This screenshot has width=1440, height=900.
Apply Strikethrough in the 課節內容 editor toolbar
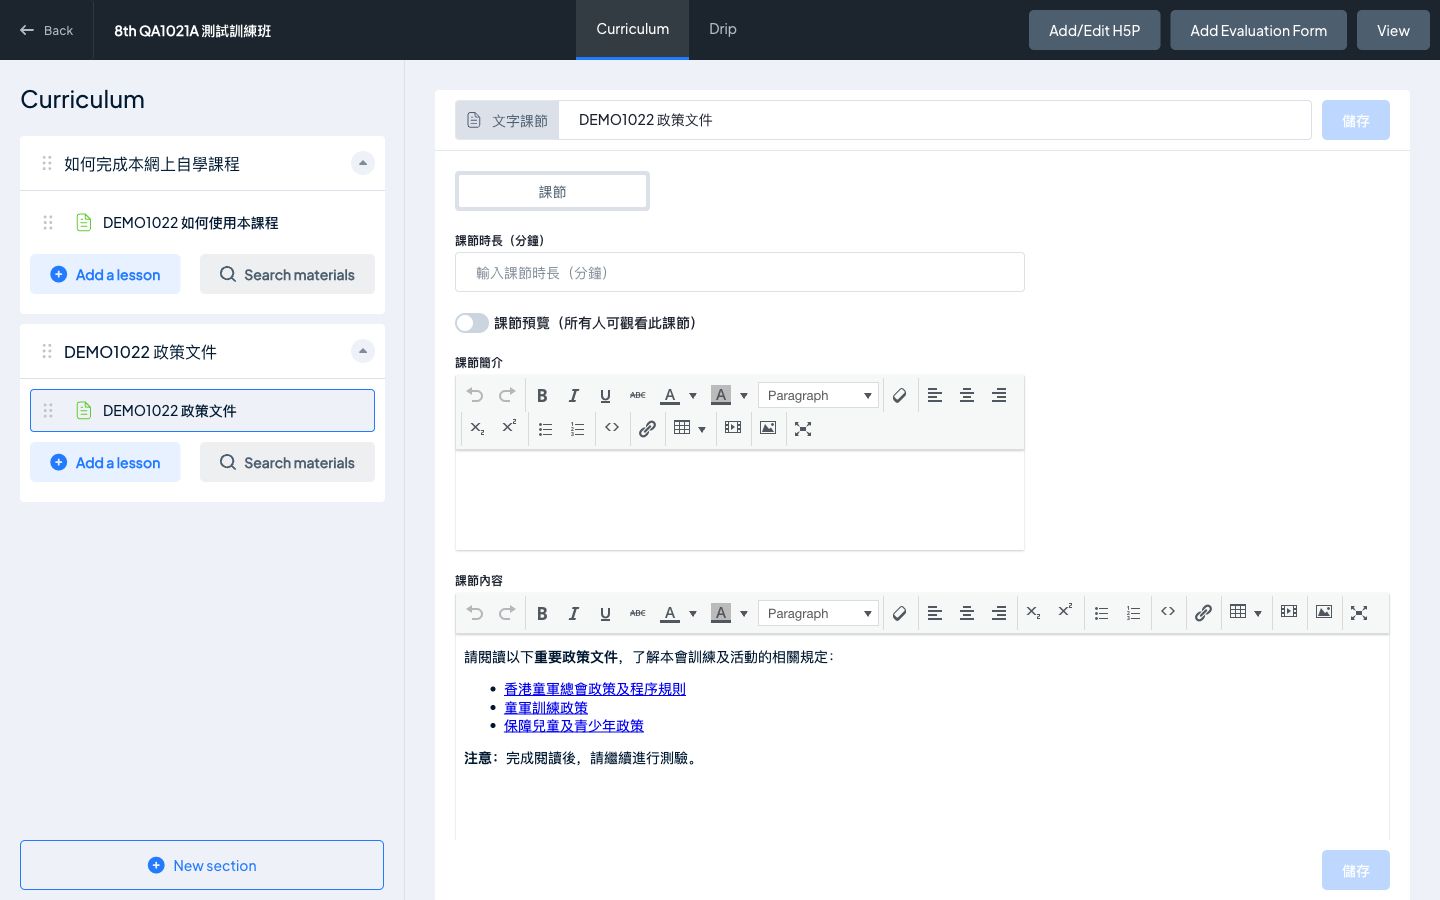coord(637,613)
